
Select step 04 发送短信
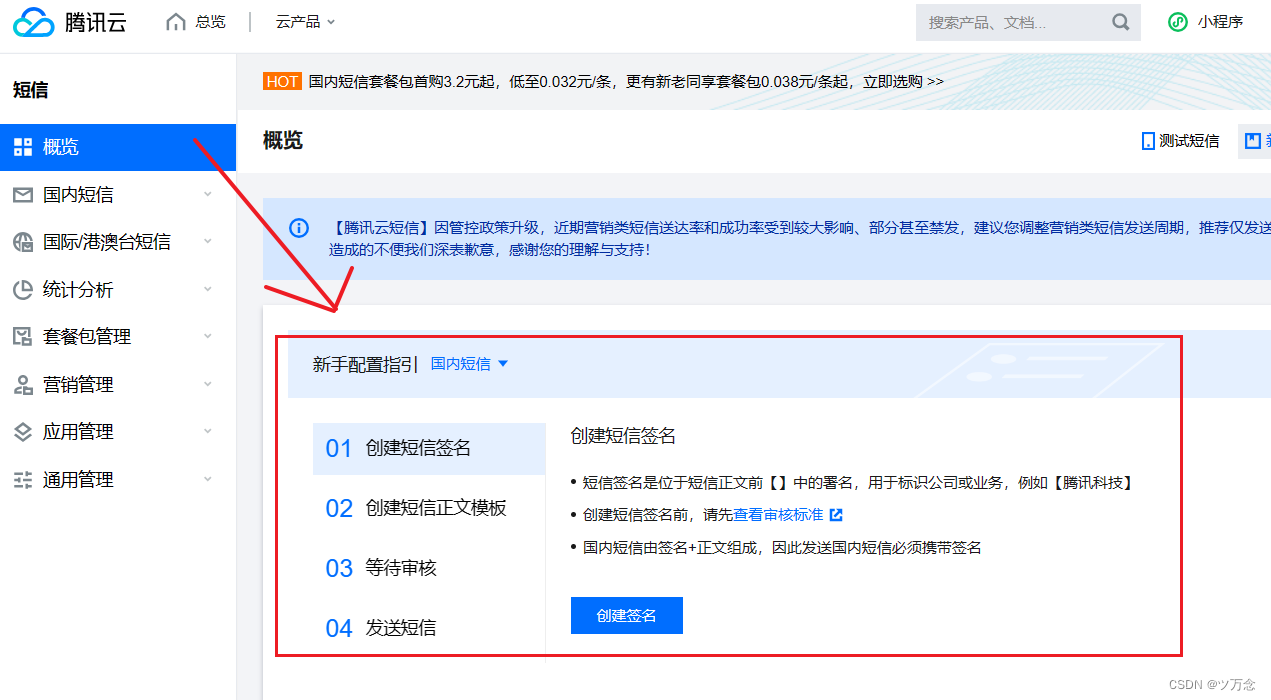pyautogui.click(x=429, y=628)
